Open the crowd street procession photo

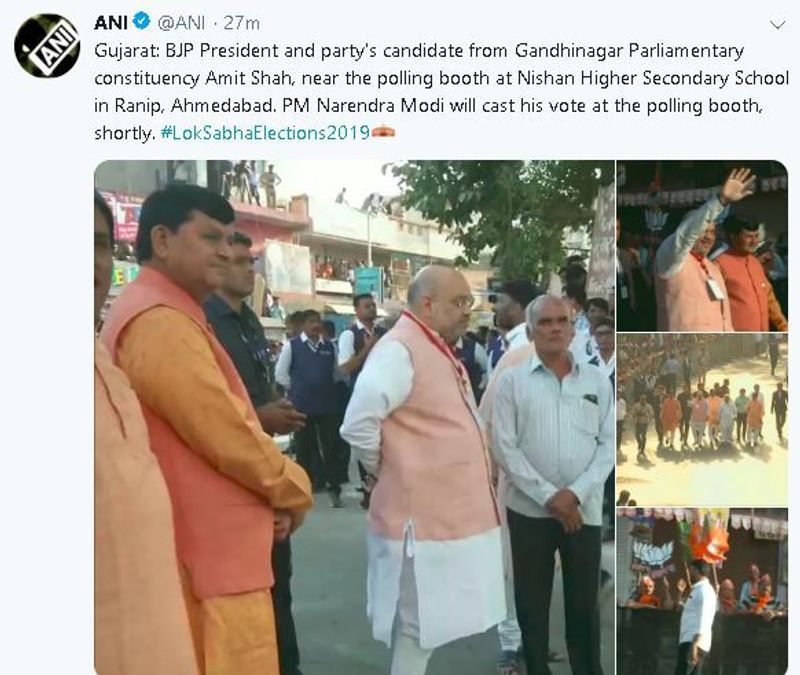[702, 419]
